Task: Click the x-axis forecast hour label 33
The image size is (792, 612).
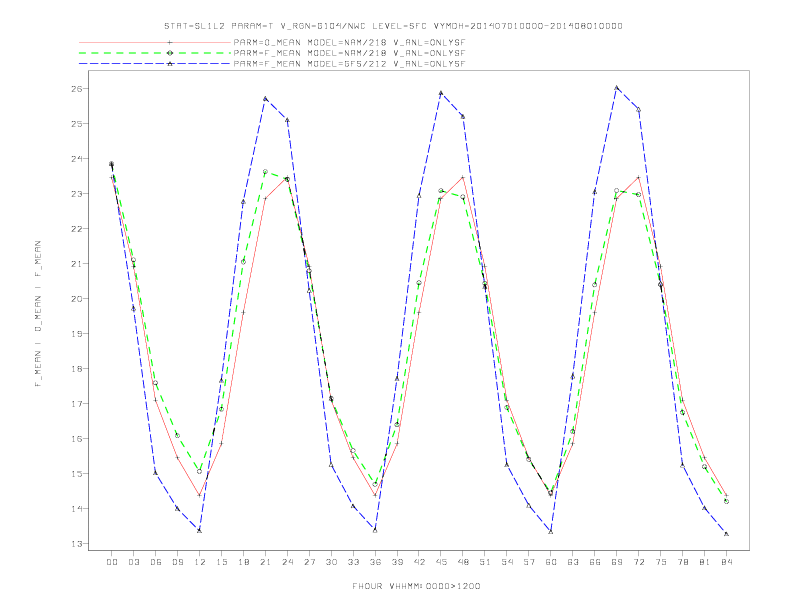Action: click(353, 562)
